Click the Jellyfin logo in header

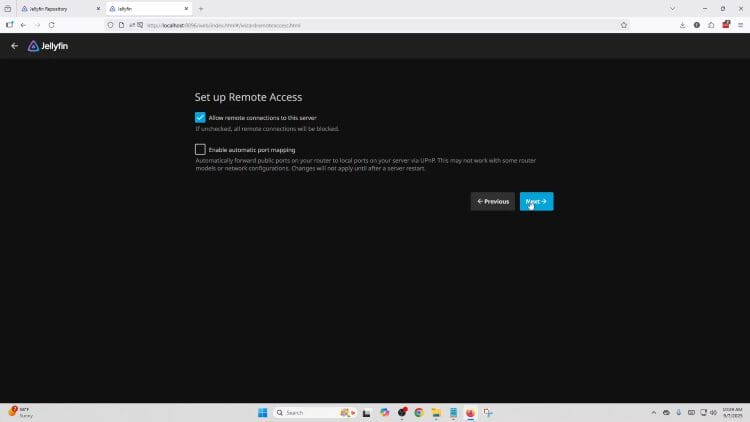pos(48,46)
